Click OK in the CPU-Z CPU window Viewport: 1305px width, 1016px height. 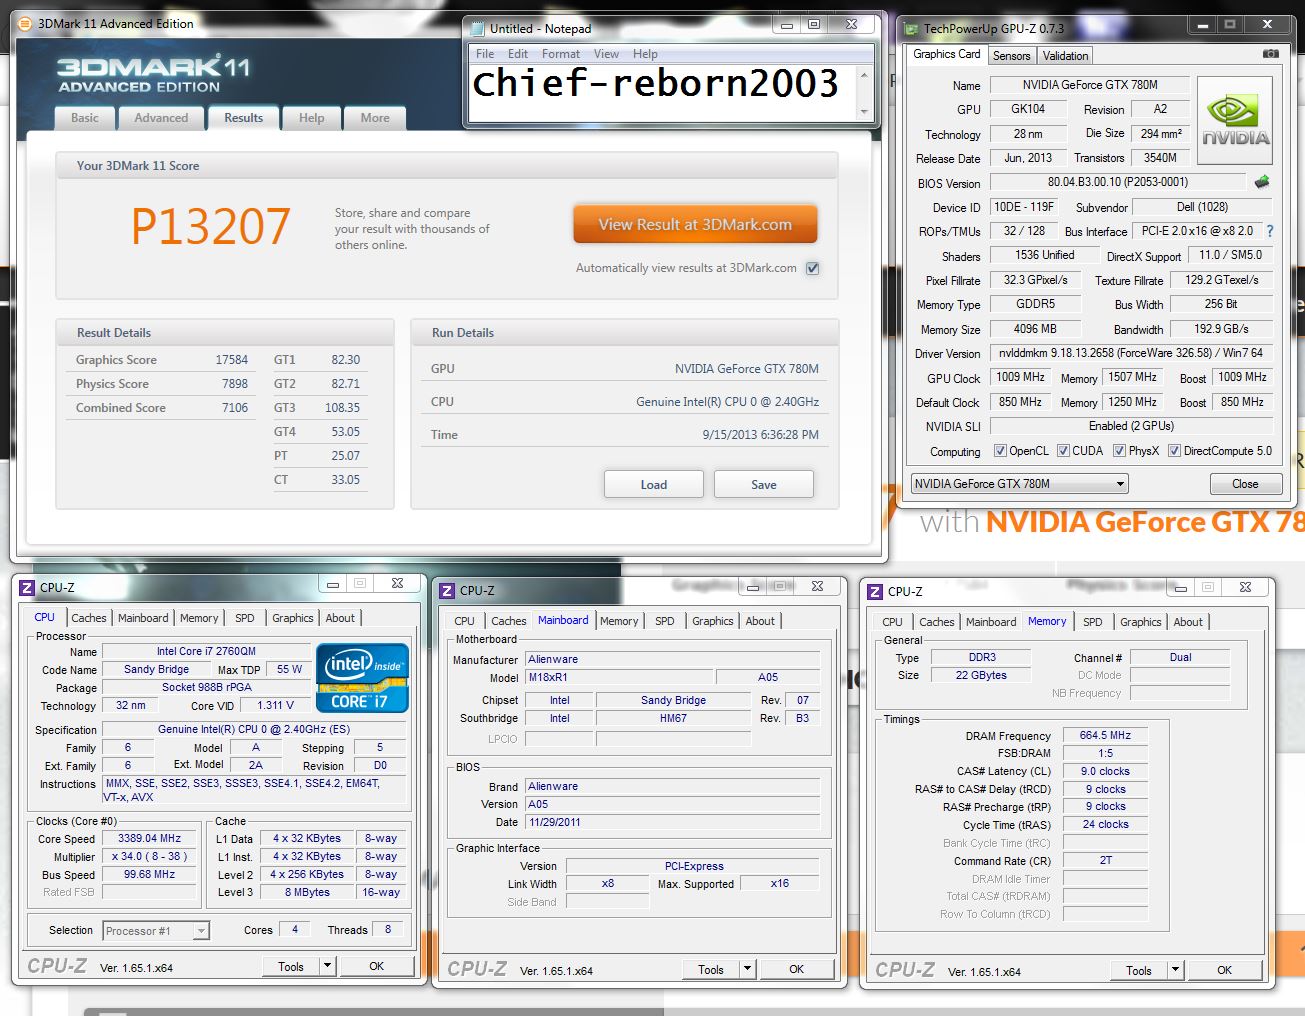(376, 966)
